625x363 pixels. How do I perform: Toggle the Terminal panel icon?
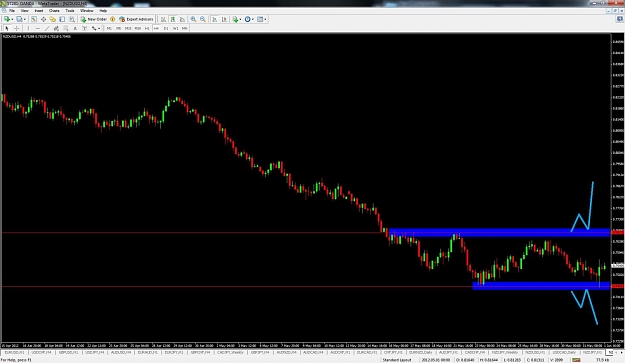click(x=62, y=19)
